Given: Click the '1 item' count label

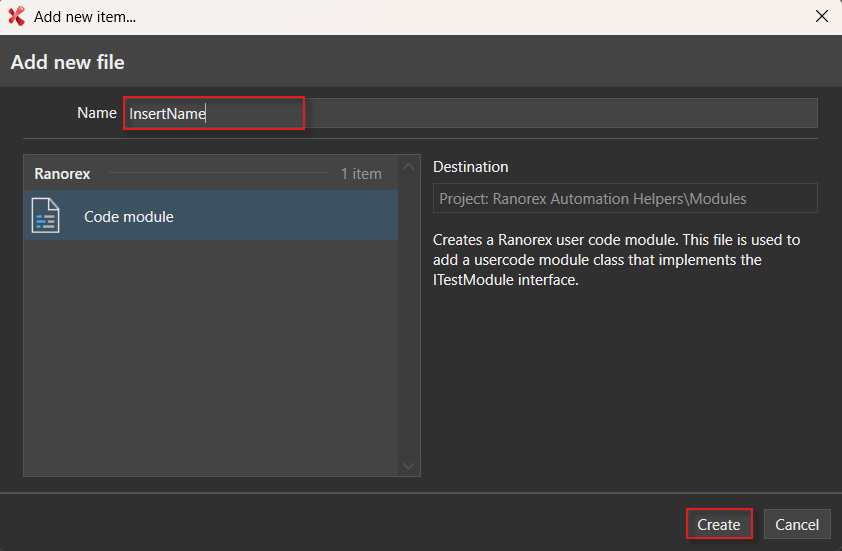Looking at the screenshot, I should coord(361,174).
